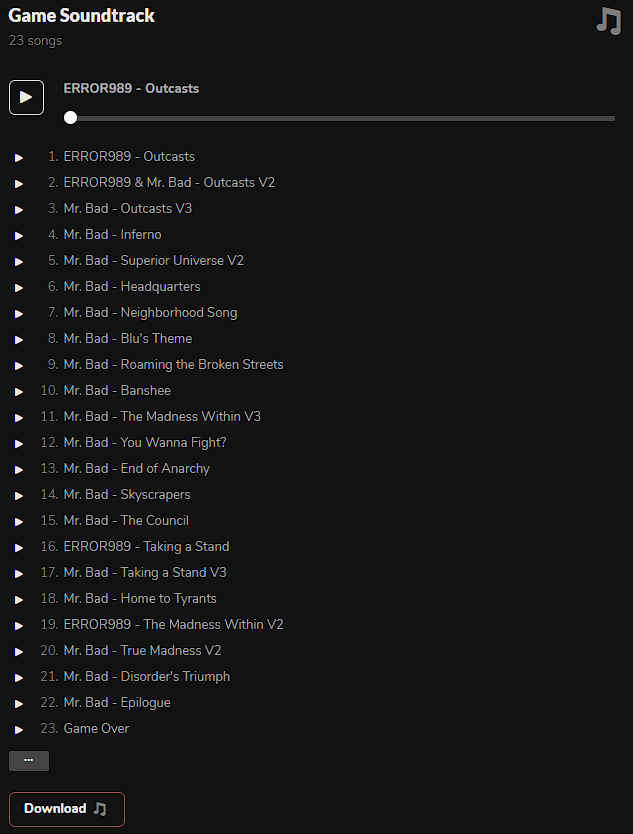Click the Download button
The image size is (633, 834).
(x=67, y=809)
